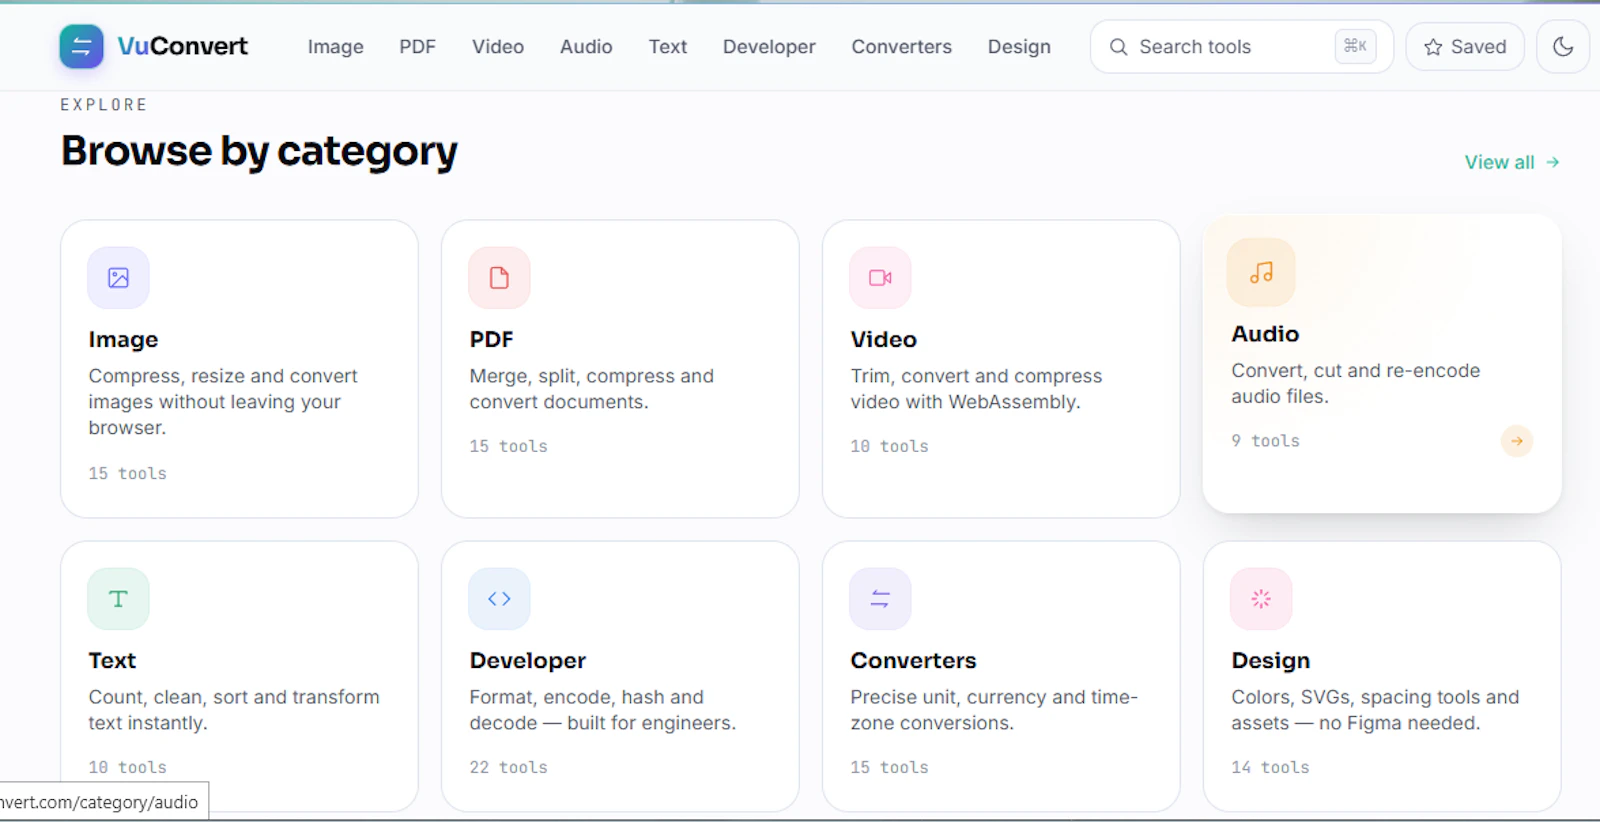Click the Design sparkle icon

pos(1261,599)
